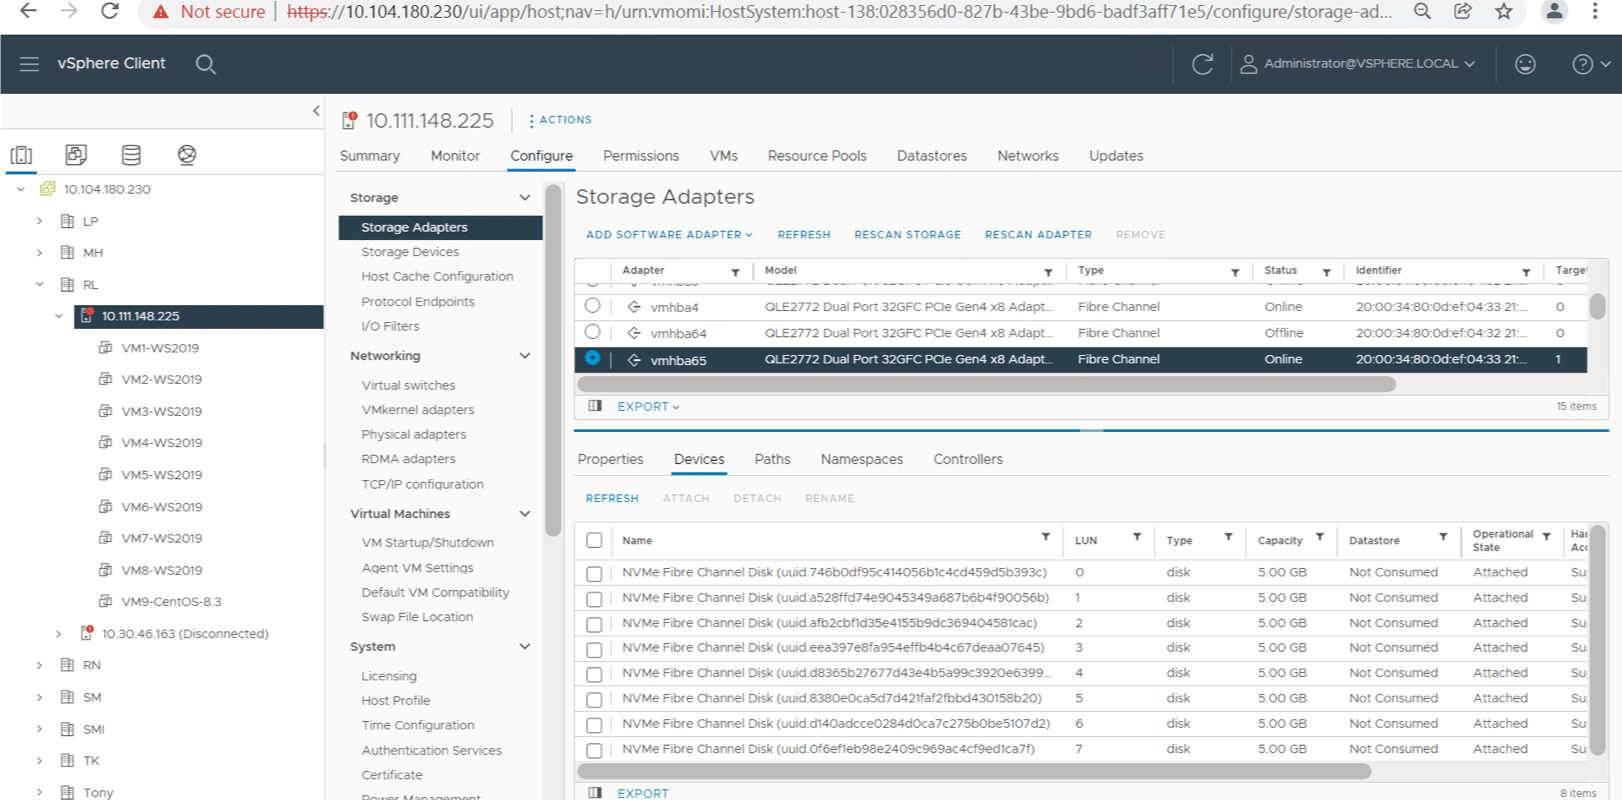Click the refresh icon in vSphere header

(x=1203, y=64)
